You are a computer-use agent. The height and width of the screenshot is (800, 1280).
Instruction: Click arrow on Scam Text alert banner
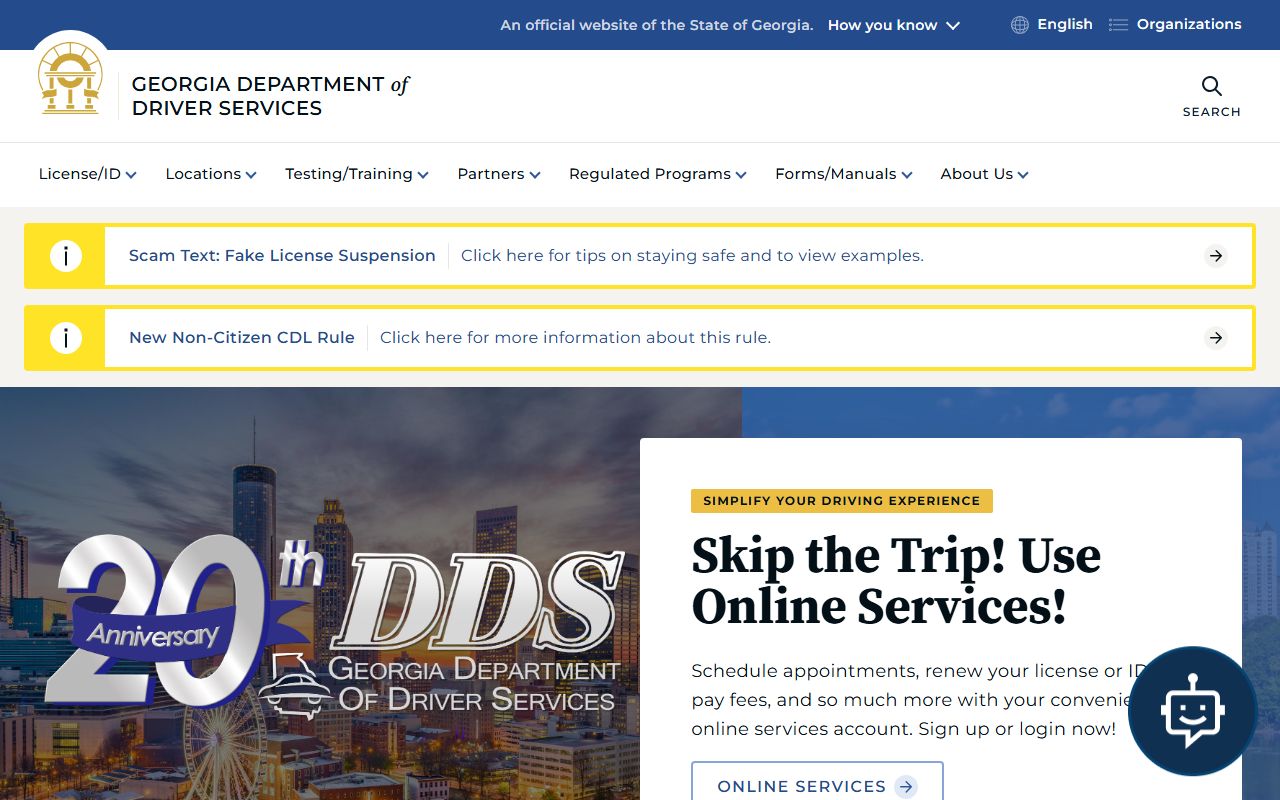[x=1216, y=256]
